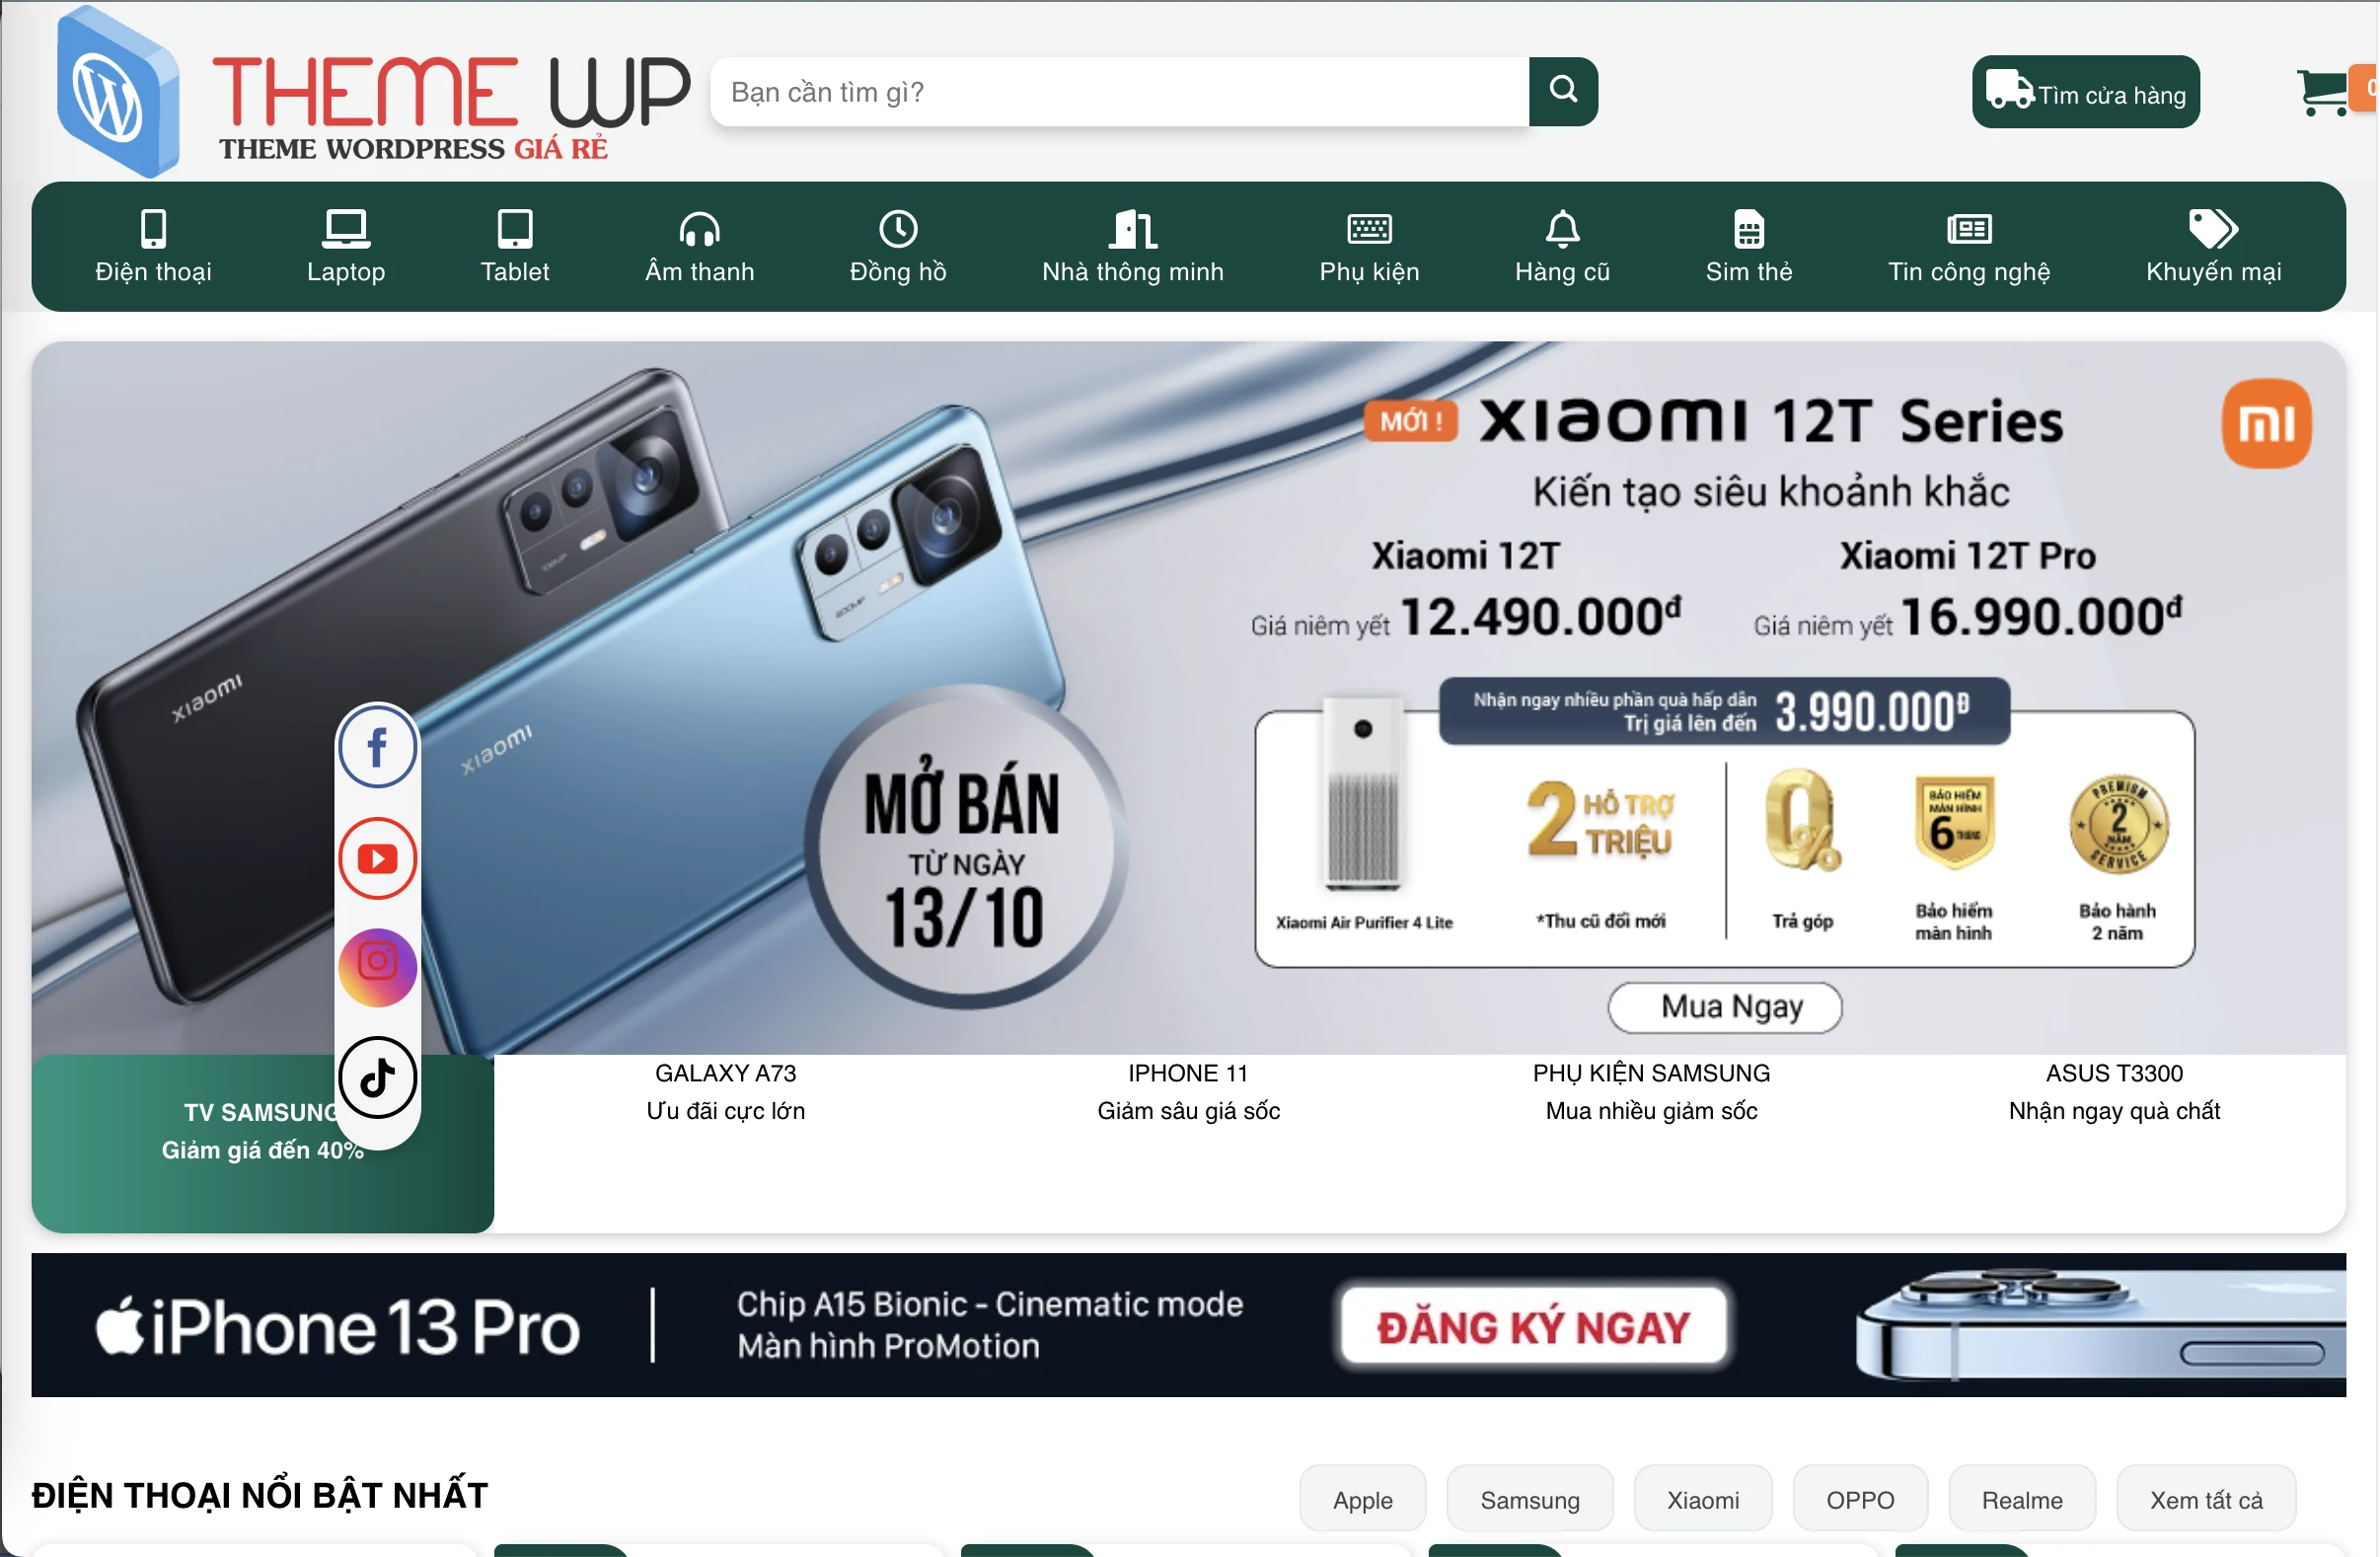
Task: Click the search magnifier button
Action: 1563,91
